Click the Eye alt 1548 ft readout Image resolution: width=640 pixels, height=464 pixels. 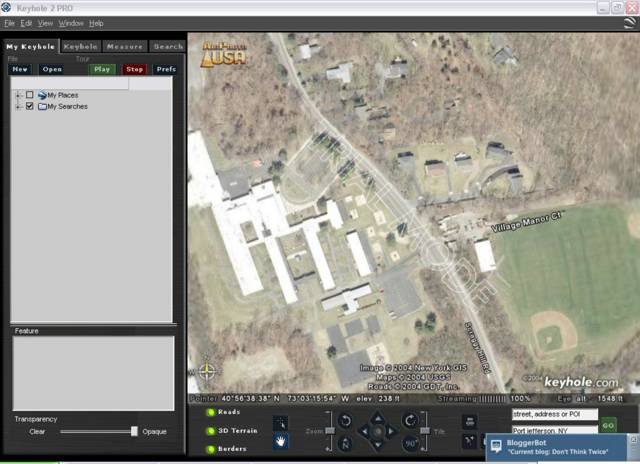click(590, 398)
